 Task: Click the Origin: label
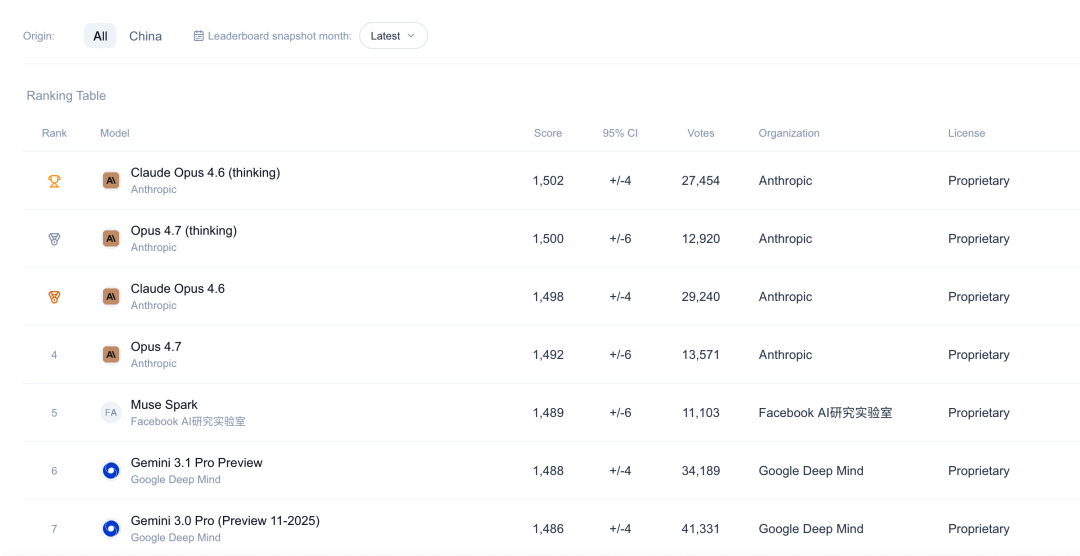point(39,36)
